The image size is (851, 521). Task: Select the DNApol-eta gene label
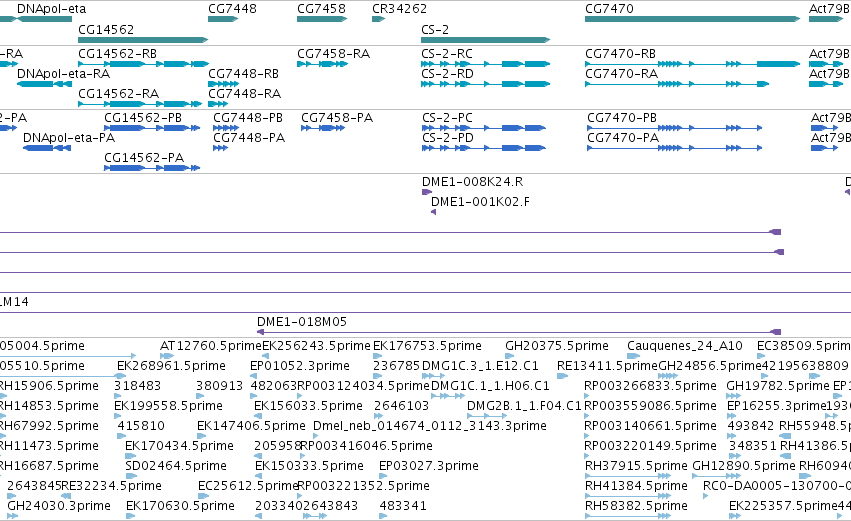pos(52,9)
